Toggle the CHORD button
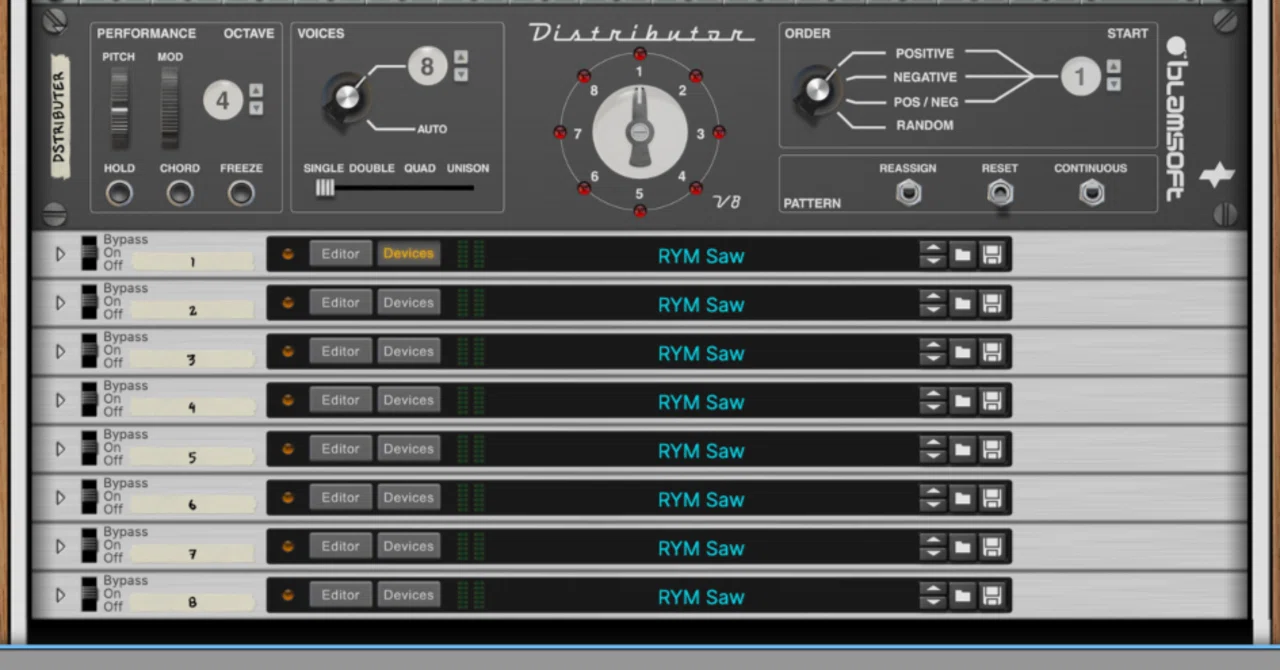 click(180, 193)
